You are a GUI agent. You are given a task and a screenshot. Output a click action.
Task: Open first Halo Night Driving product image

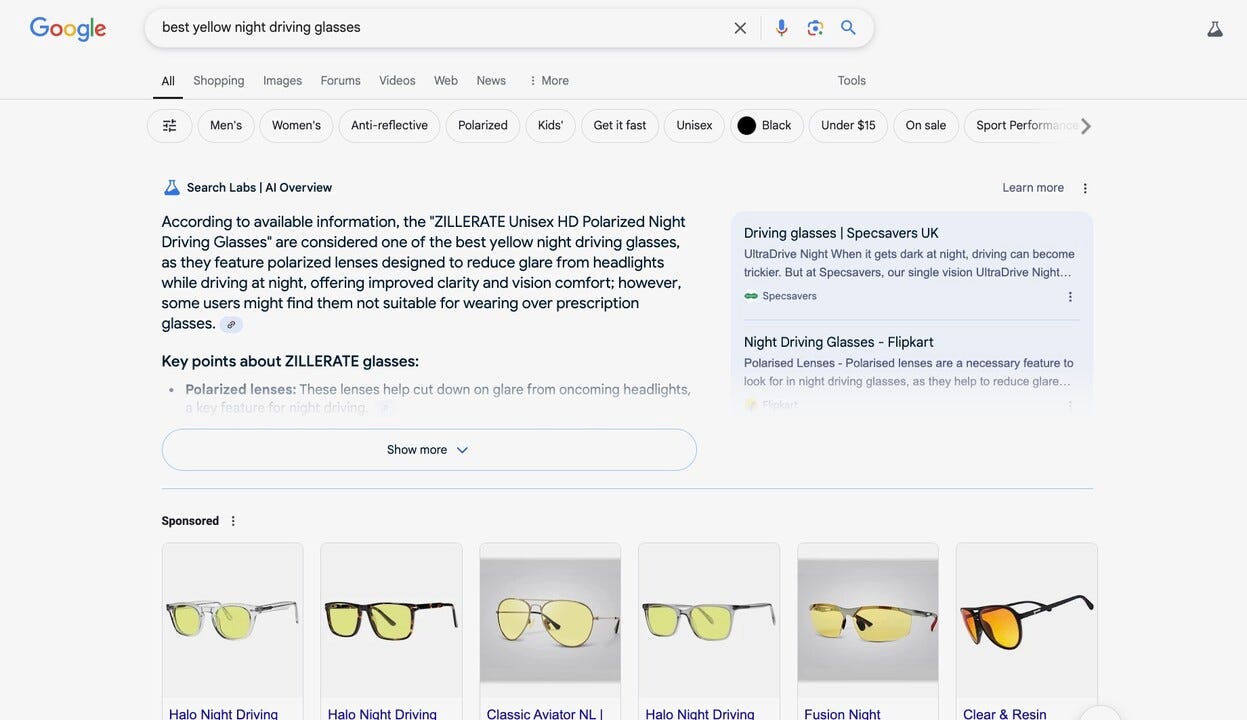click(x=232, y=620)
